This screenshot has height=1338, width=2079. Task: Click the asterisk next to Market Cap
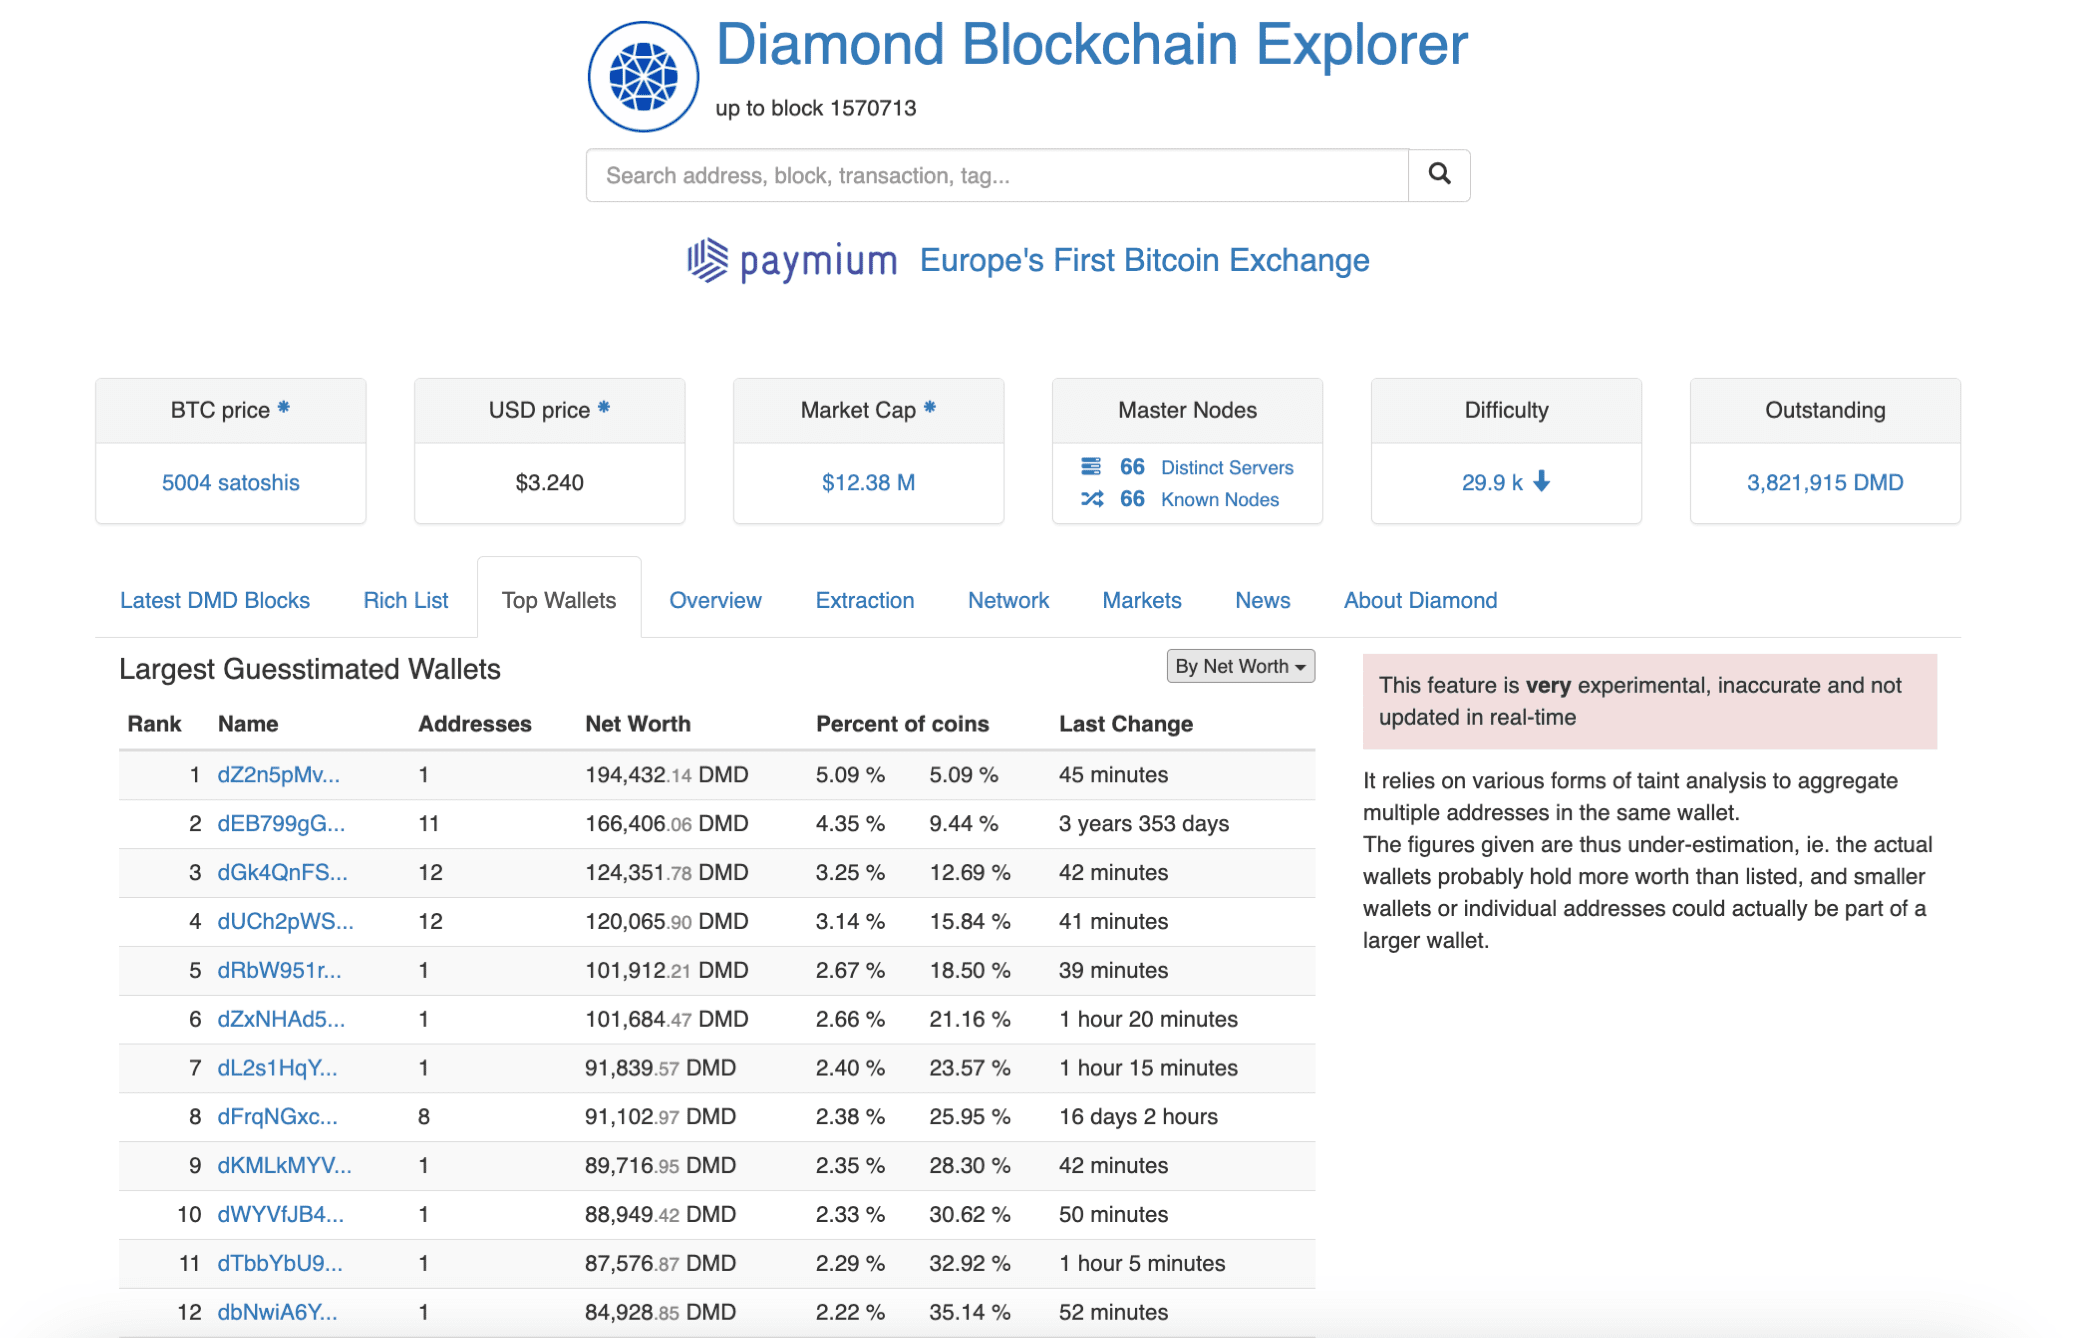click(930, 408)
